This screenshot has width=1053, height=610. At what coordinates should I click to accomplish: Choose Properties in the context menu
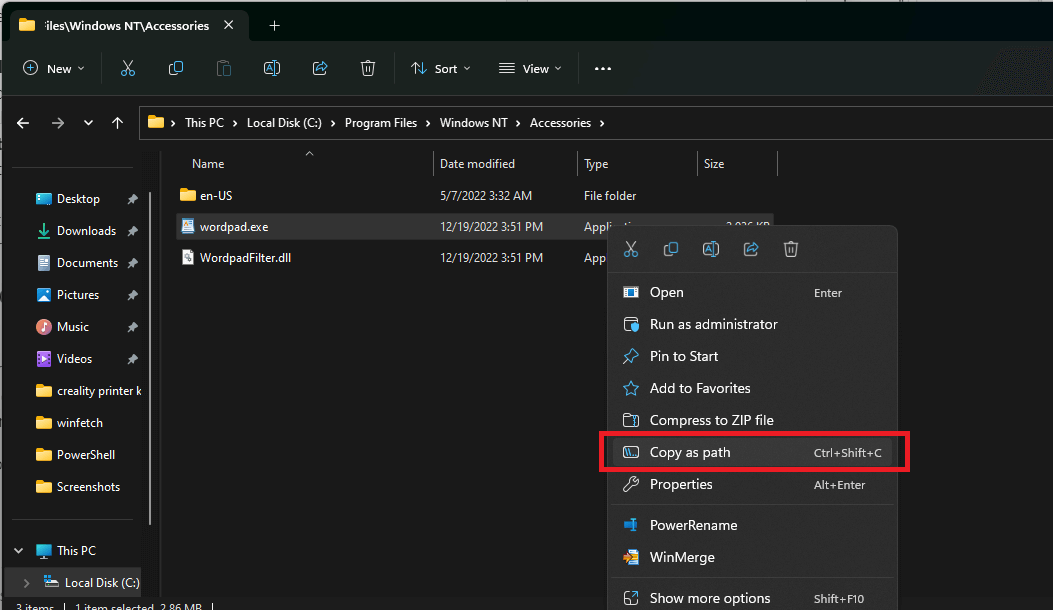click(752, 484)
